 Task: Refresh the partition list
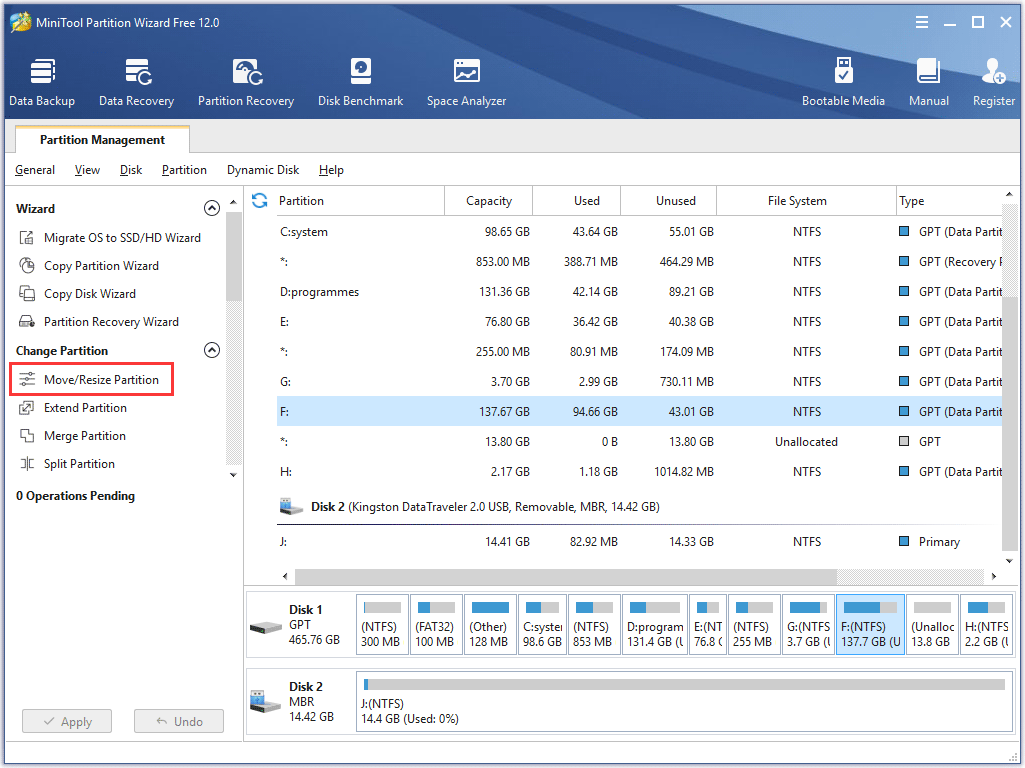coord(260,200)
